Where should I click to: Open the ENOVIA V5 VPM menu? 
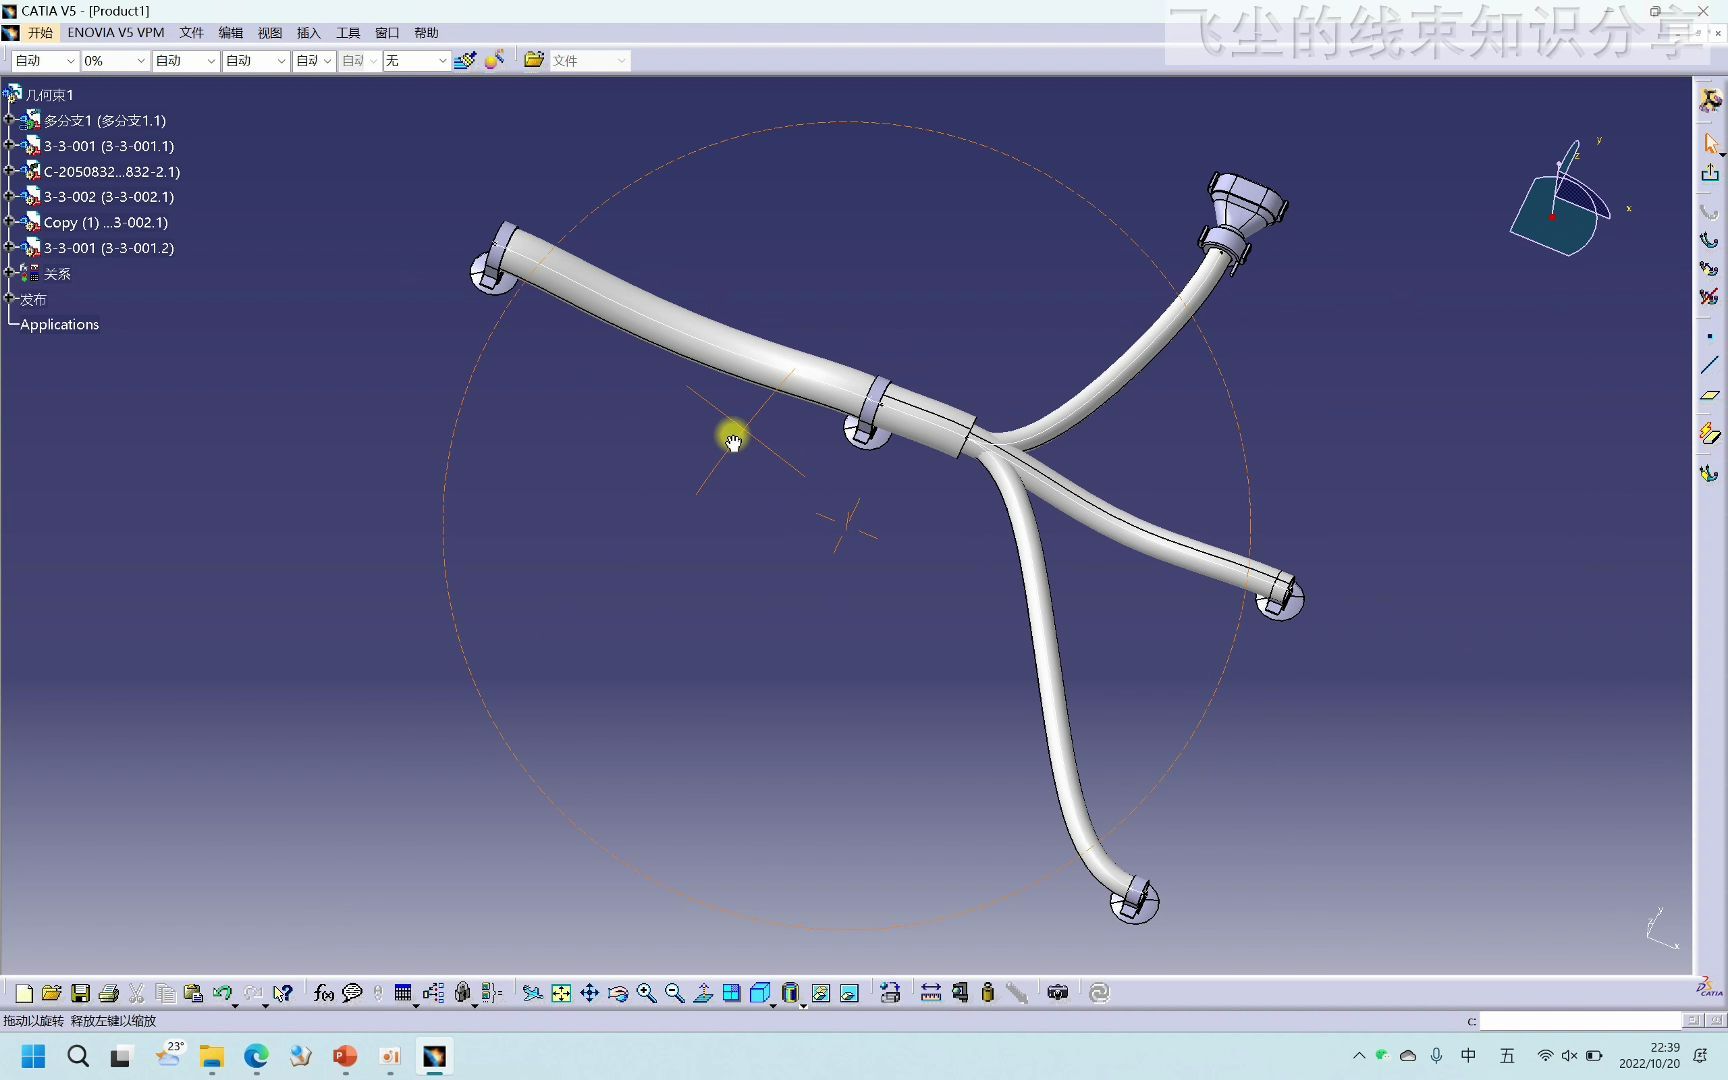pos(115,32)
